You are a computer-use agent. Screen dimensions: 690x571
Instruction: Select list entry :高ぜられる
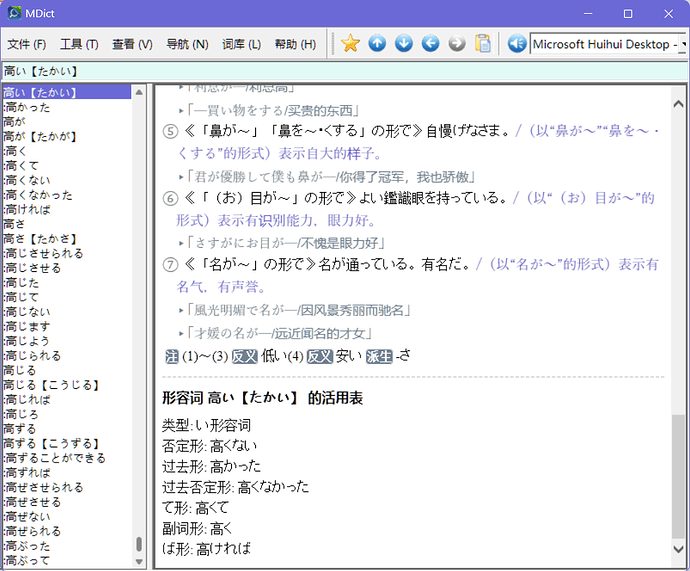point(32,531)
